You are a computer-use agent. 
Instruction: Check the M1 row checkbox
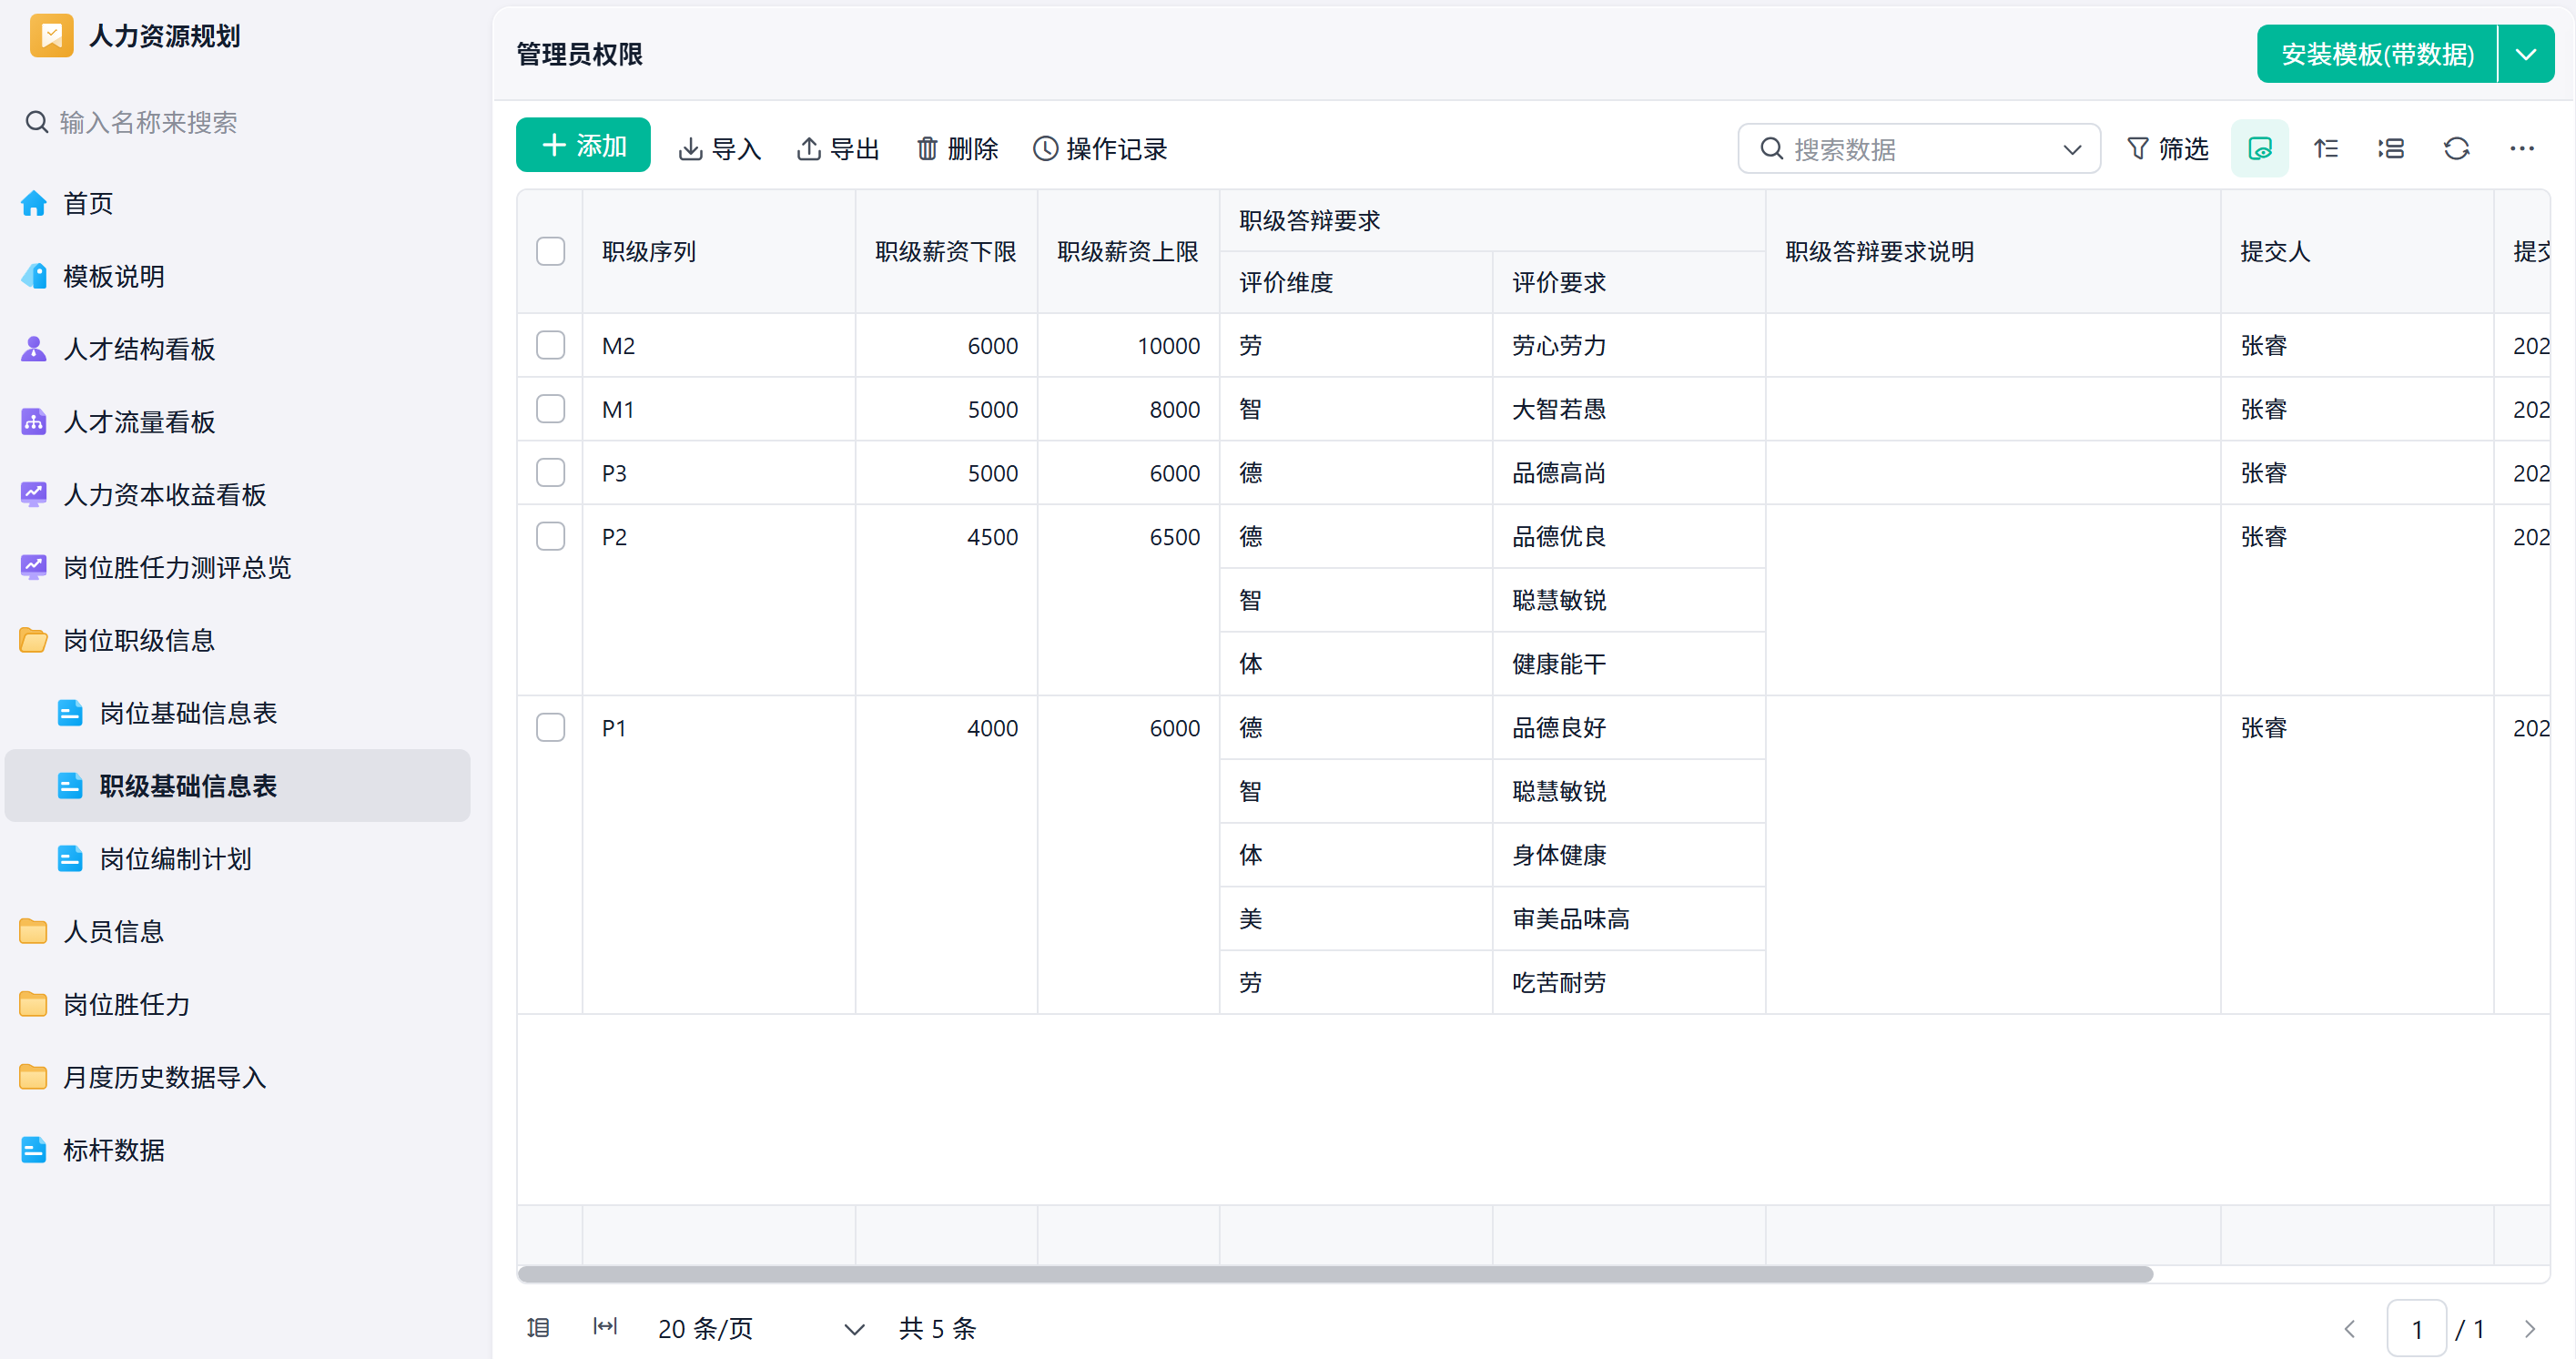pos(551,409)
